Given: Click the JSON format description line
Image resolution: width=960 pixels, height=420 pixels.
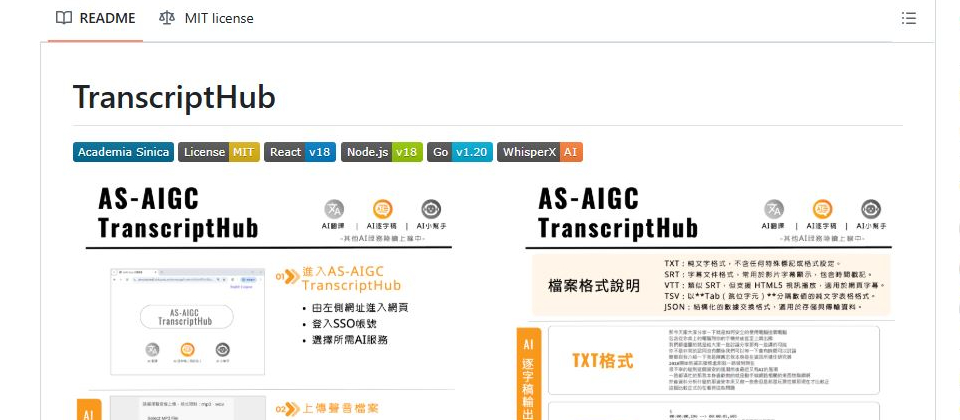Looking at the screenshot, I should coord(763,307).
